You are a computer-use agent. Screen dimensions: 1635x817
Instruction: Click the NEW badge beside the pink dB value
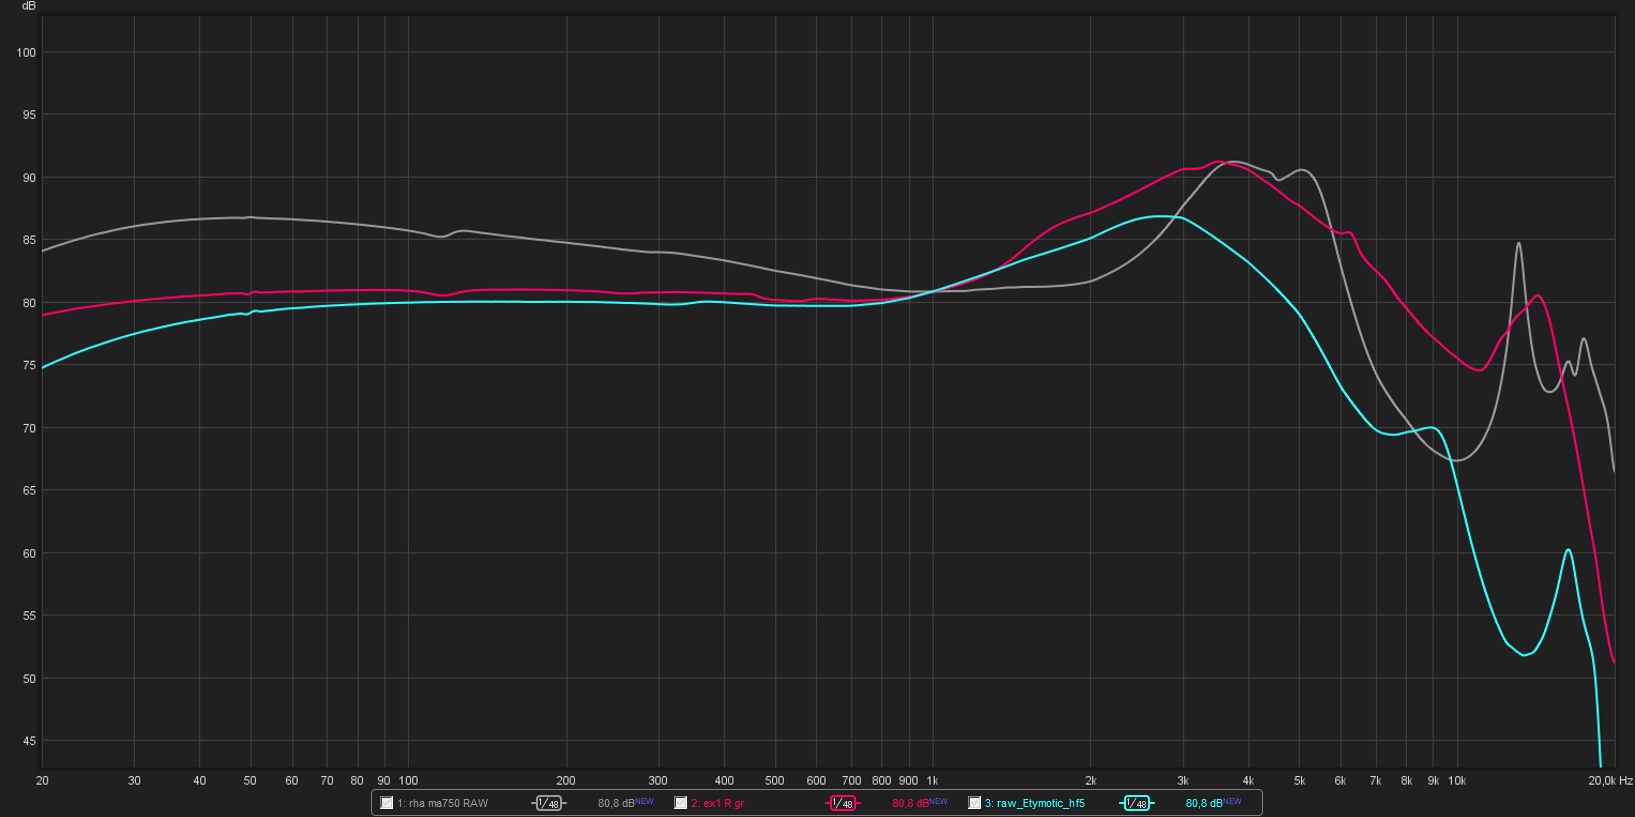click(x=938, y=802)
